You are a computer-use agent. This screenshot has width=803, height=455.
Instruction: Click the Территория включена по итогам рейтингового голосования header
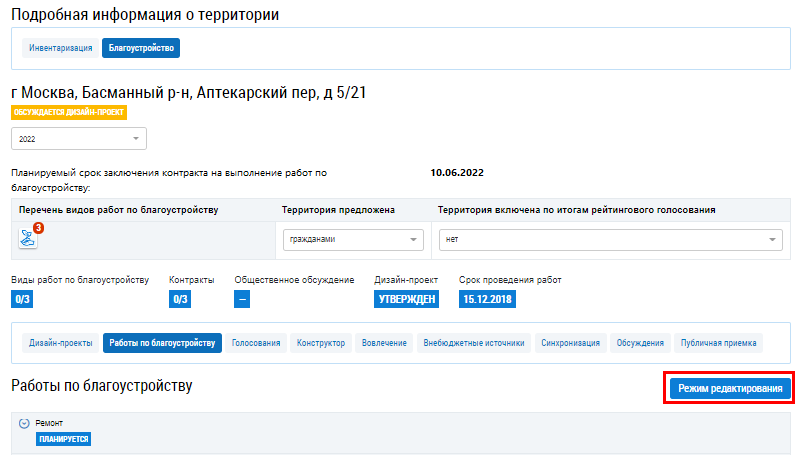point(577,210)
